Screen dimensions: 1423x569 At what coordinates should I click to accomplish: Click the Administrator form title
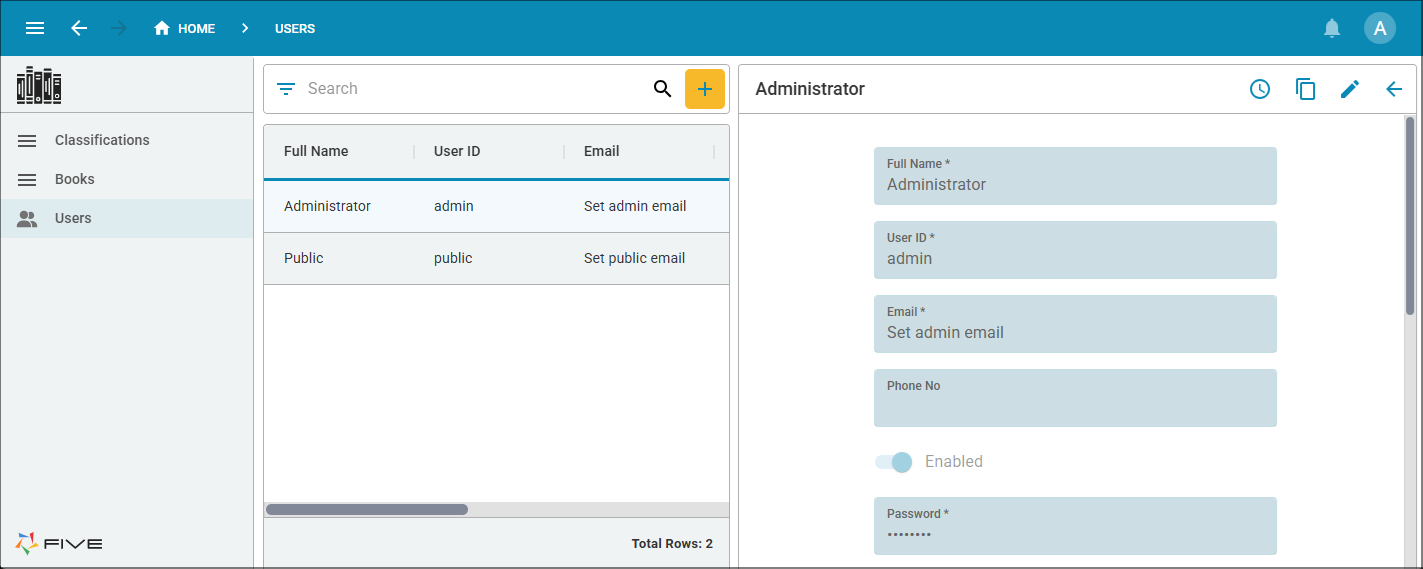pos(810,89)
